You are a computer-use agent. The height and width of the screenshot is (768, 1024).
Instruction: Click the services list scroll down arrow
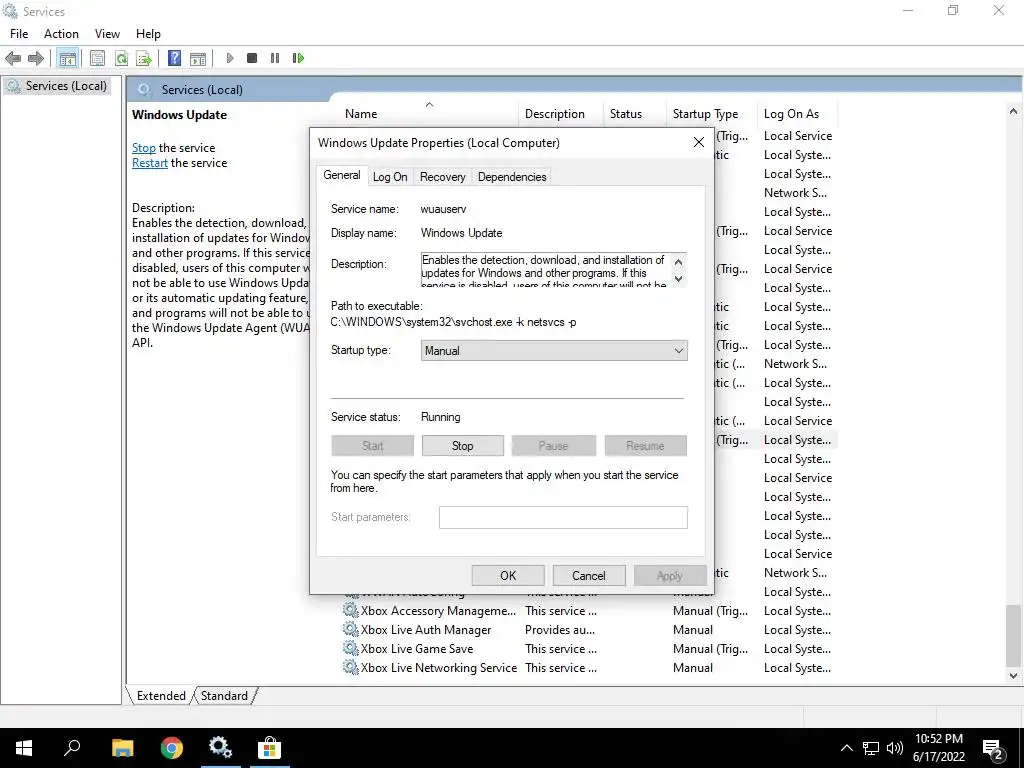click(x=1013, y=676)
